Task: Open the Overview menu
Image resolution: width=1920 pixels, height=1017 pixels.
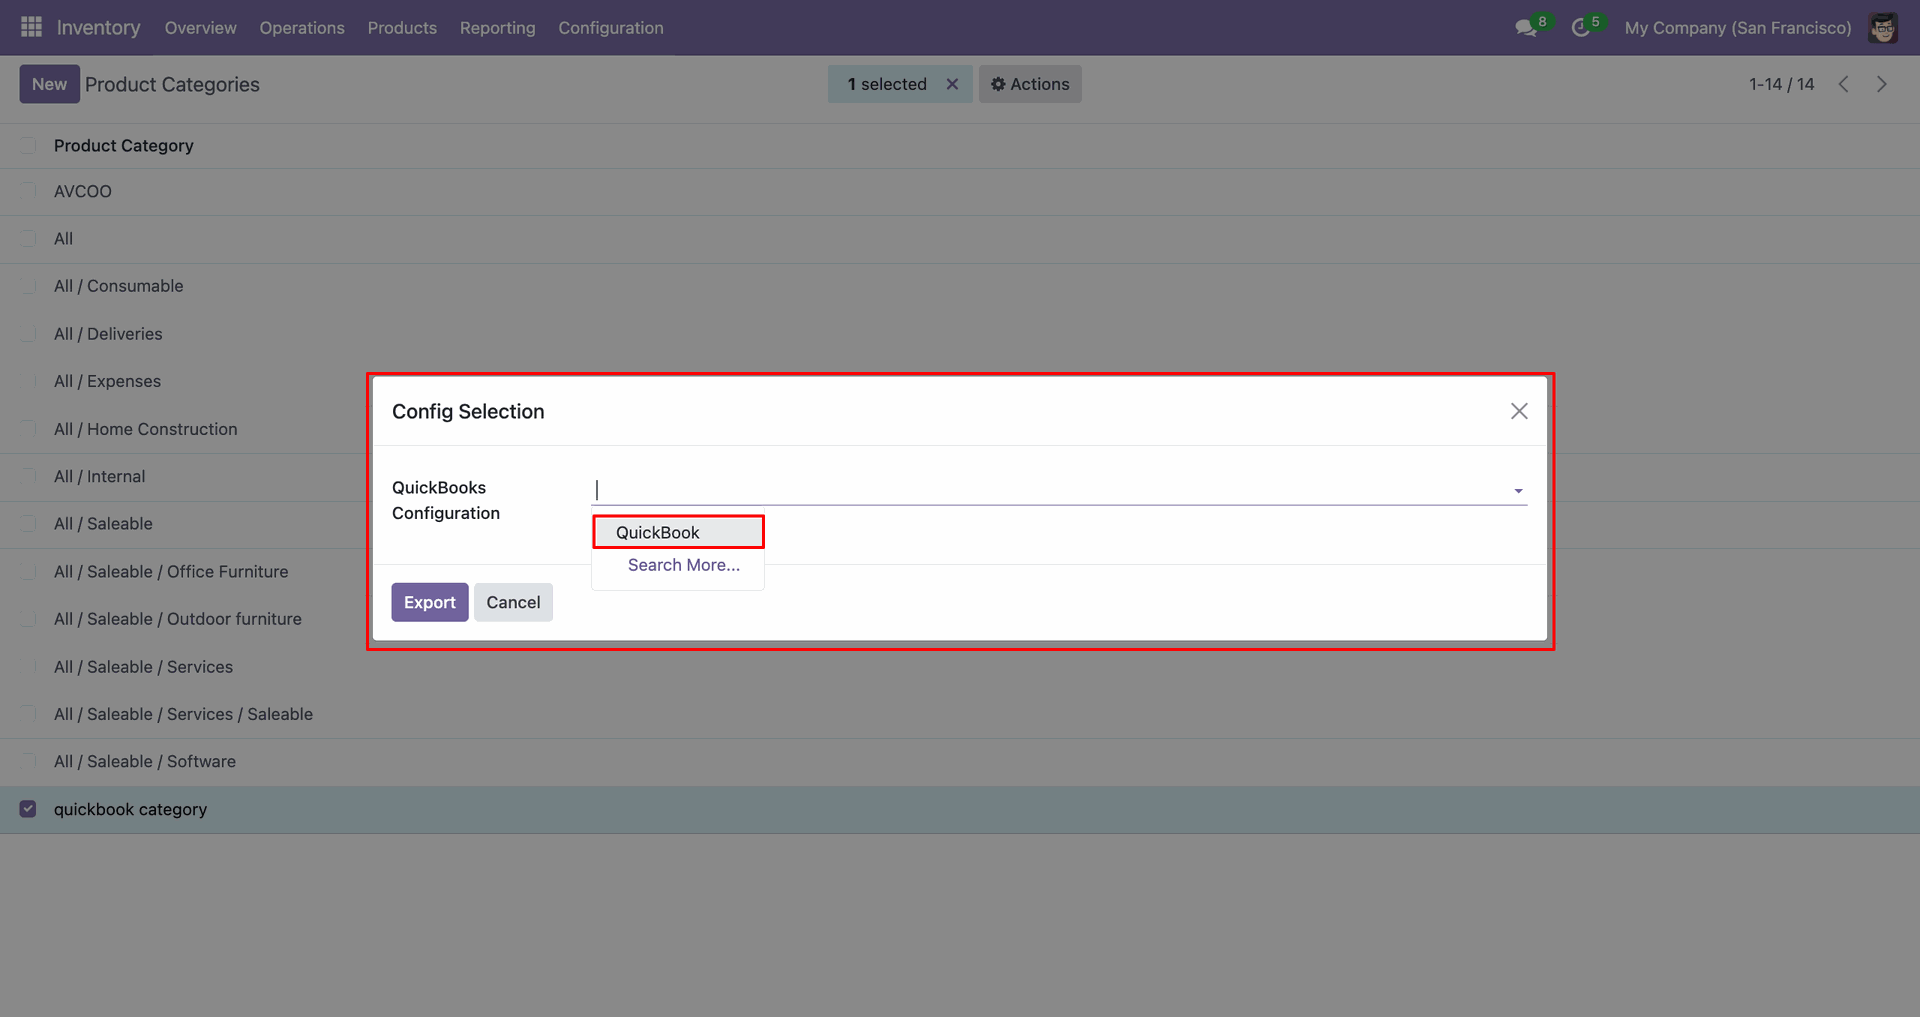Action: pos(201,28)
